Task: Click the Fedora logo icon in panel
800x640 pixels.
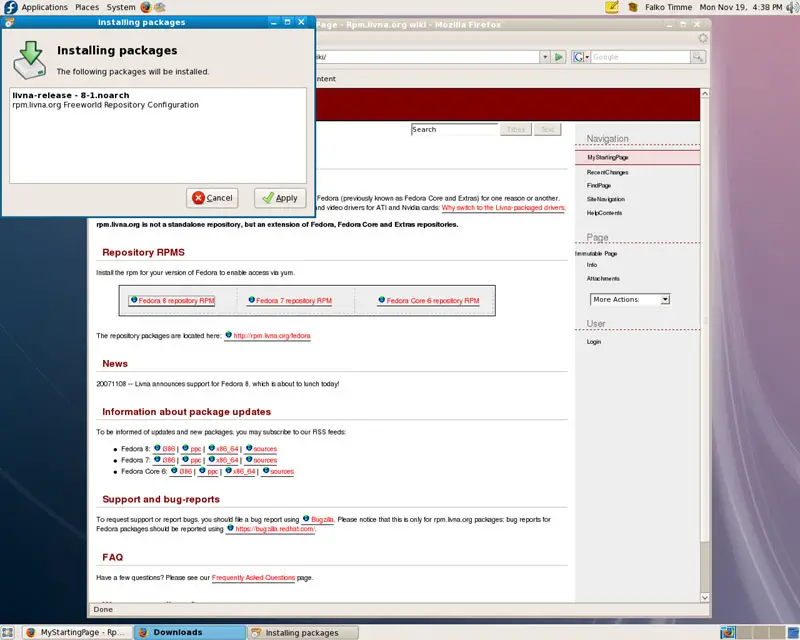Action: [x=10, y=7]
